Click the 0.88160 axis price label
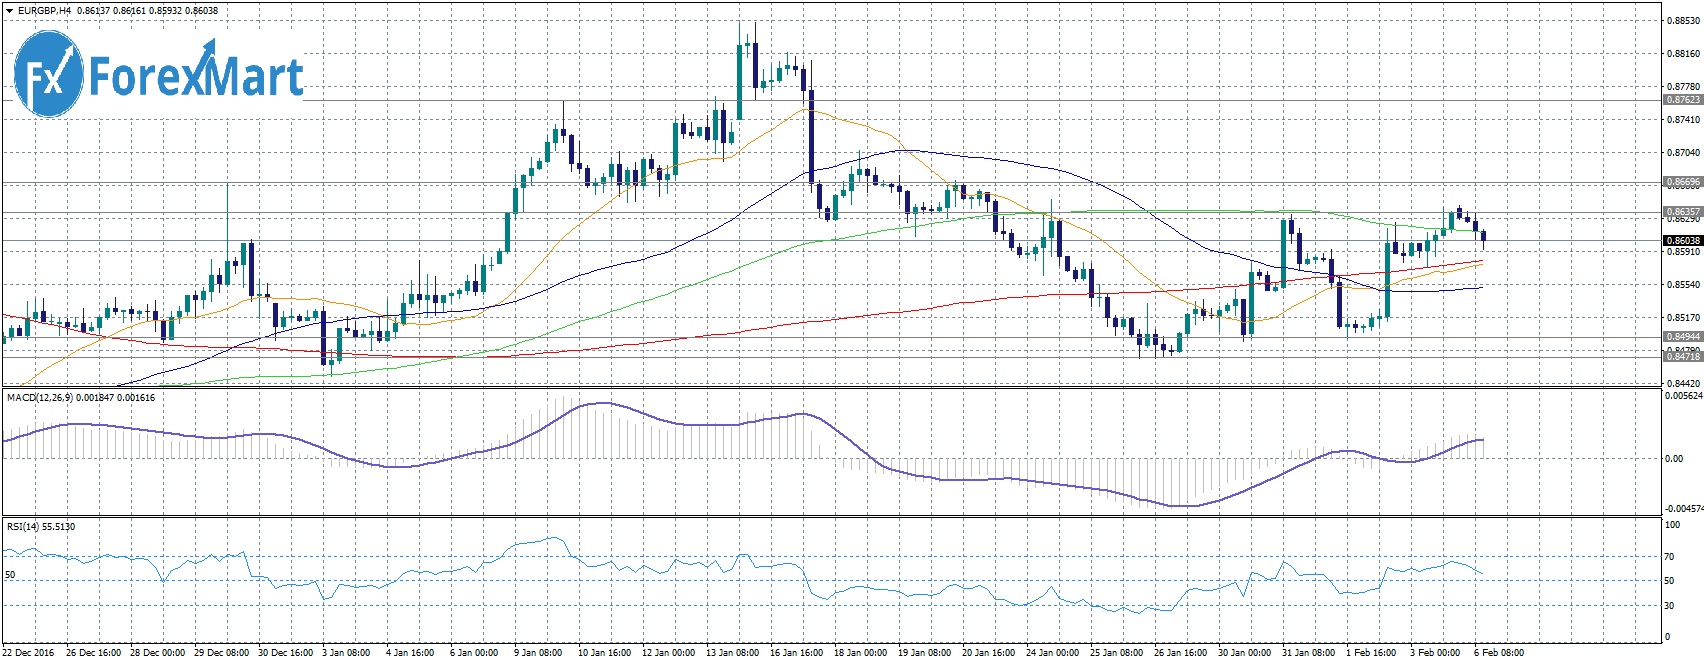1704x664 pixels. click(x=1684, y=54)
